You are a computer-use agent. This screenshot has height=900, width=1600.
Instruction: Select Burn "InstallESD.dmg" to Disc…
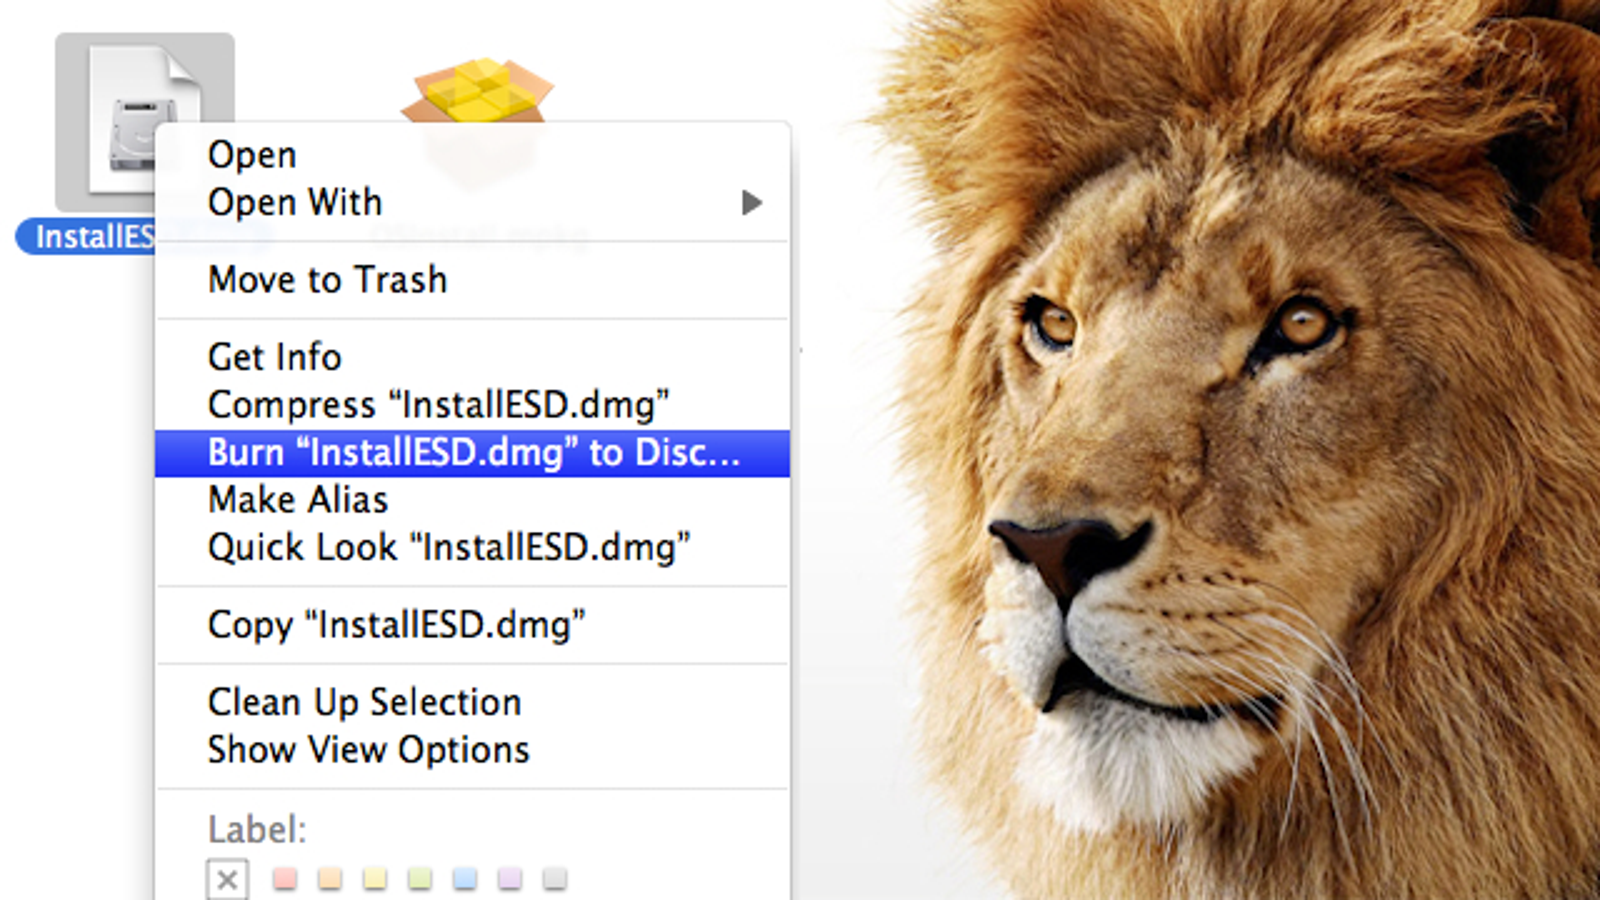[x=472, y=453]
